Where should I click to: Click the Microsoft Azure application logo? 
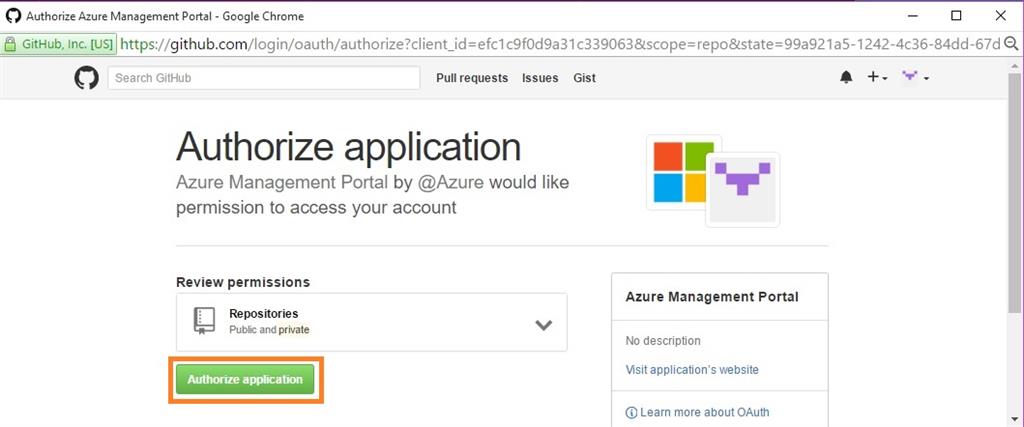(683, 171)
